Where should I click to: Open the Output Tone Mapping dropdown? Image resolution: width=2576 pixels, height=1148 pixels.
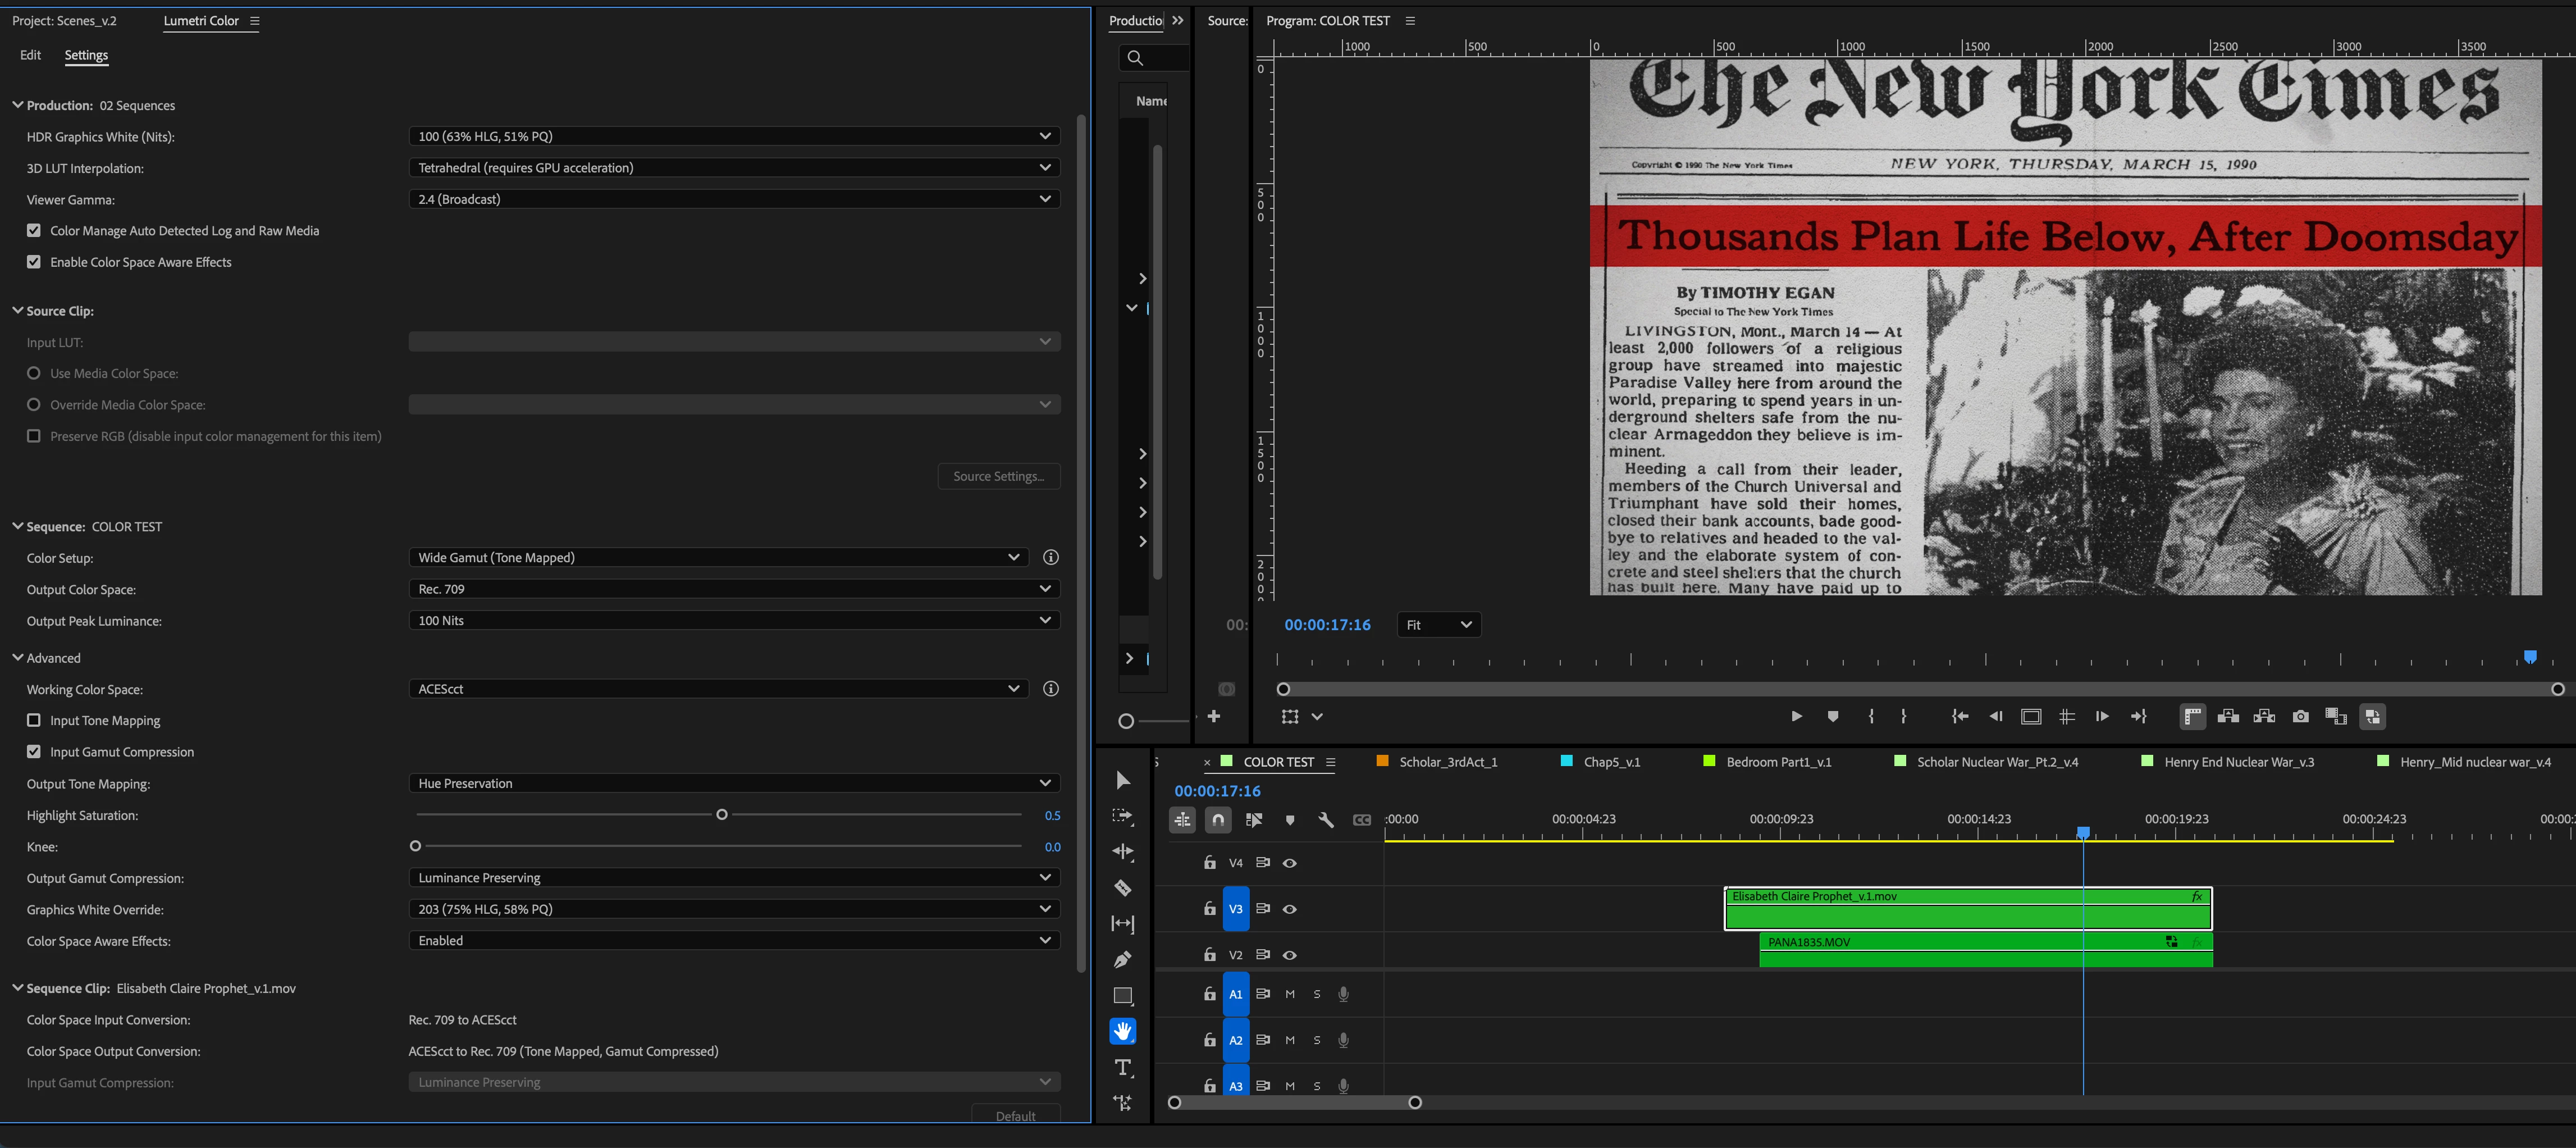click(x=734, y=783)
